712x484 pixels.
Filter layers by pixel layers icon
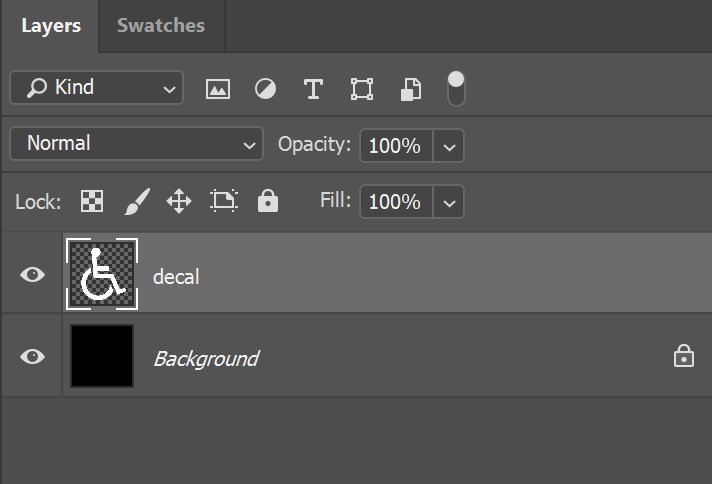point(218,89)
